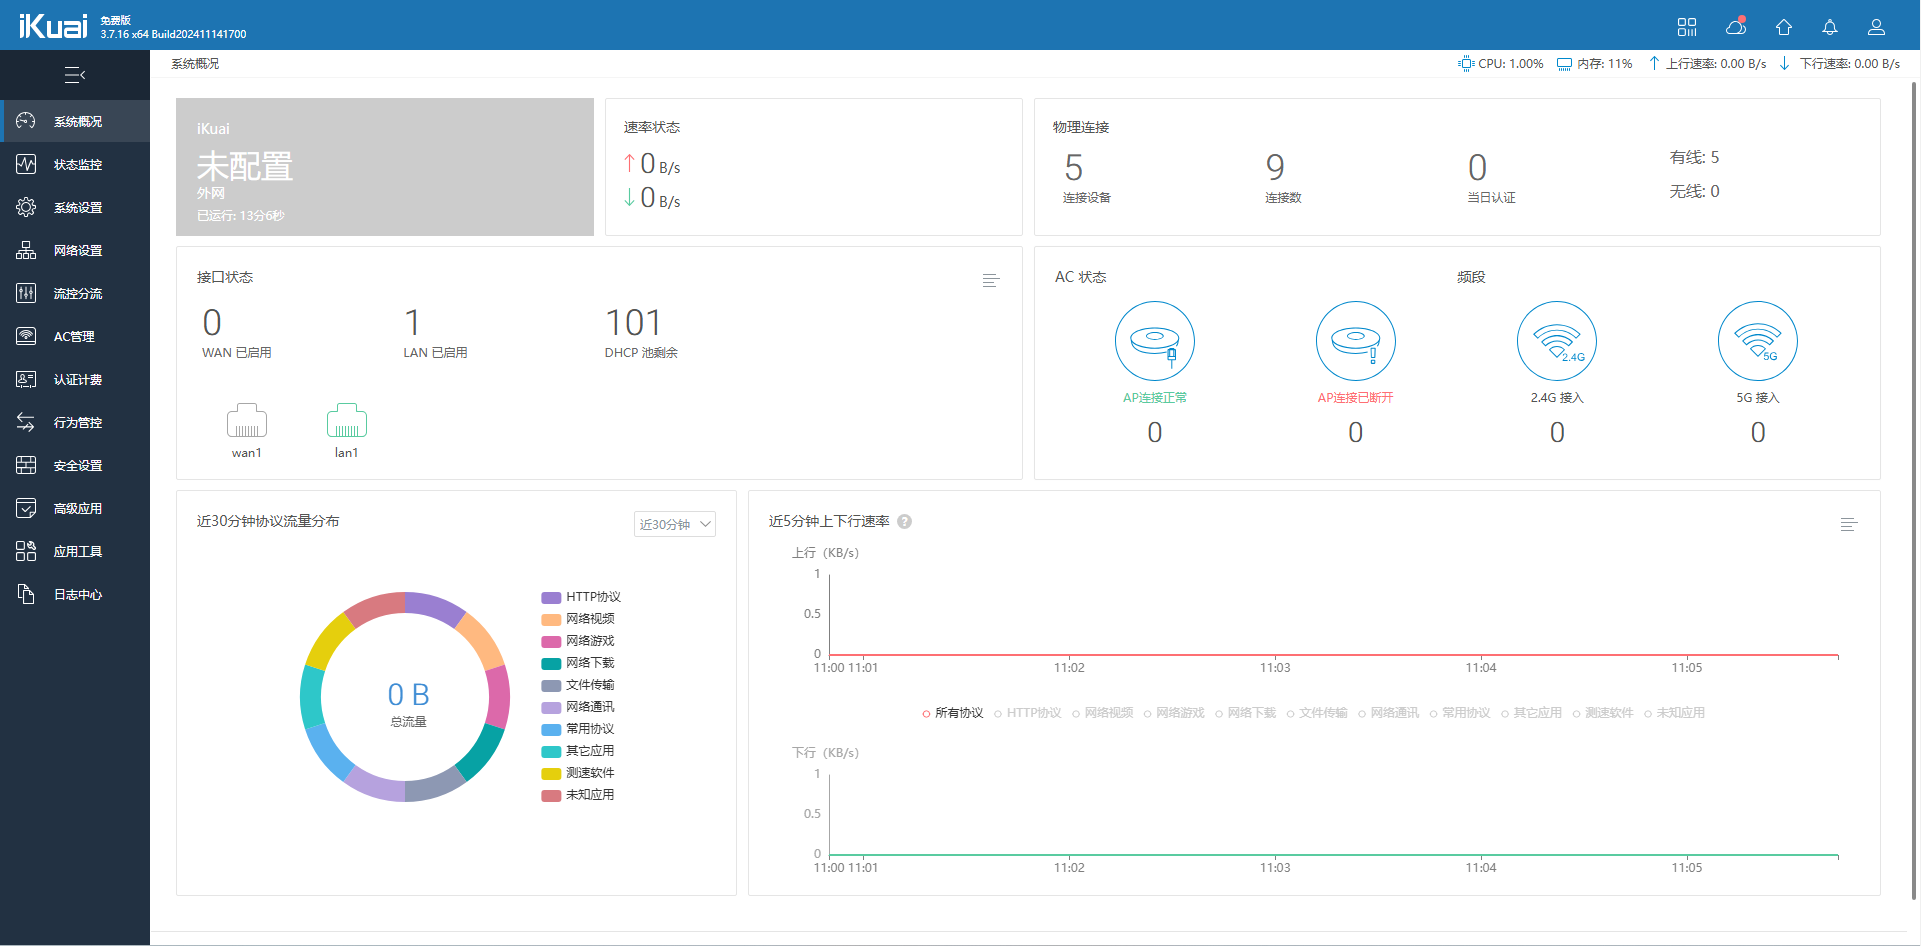Collapse the sidebar with the hamburger icon
The height and width of the screenshot is (946, 1921).
pyautogui.click(x=75, y=75)
